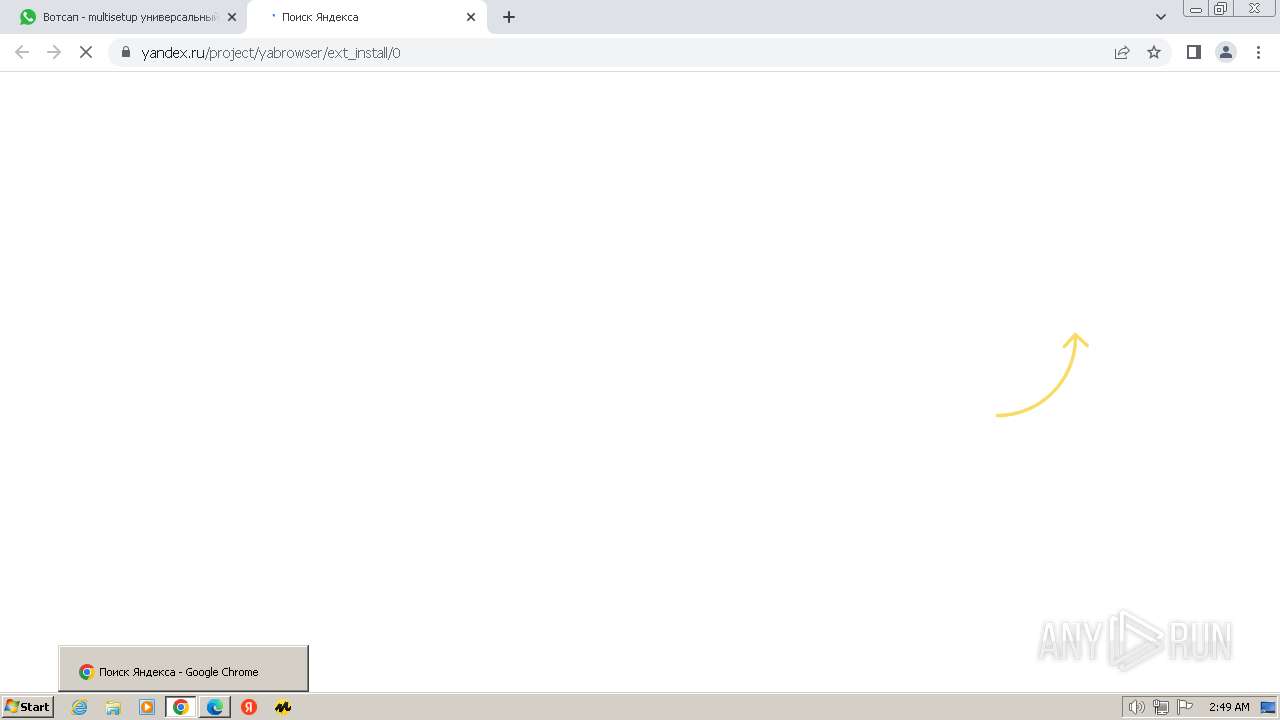Click the Поиск Яндекса Chrome taskbar preview

click(183, 669)
